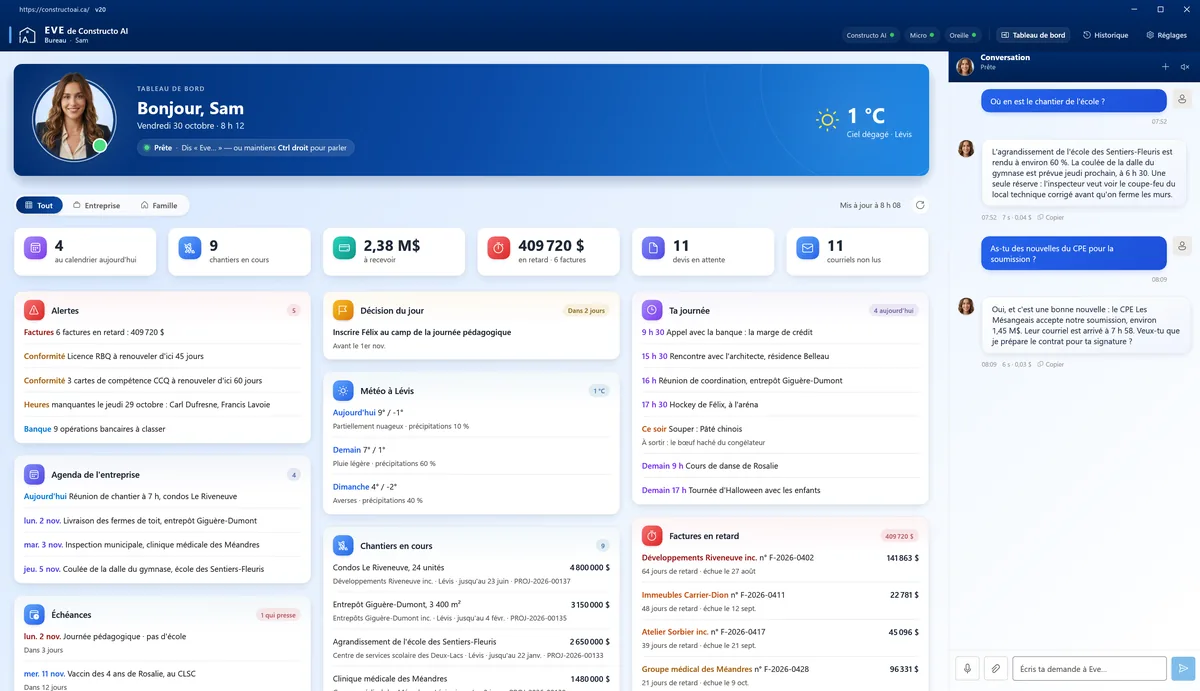Click the green card icon beside '2,38 M$'
This screenshot has width=1200, height=691.
point(344,247)
